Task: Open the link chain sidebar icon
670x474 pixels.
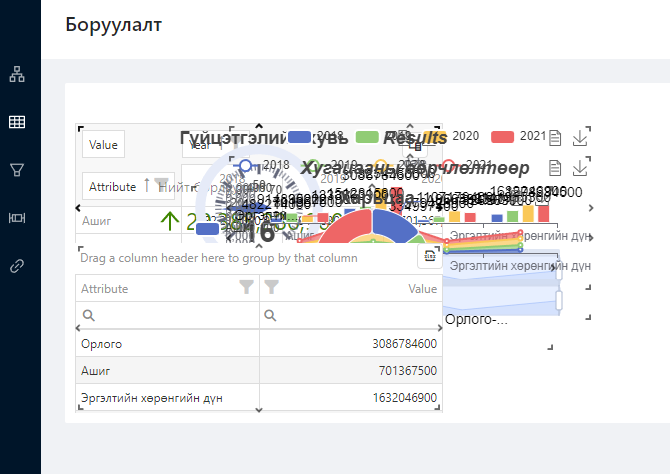Action: coord(17,266)
